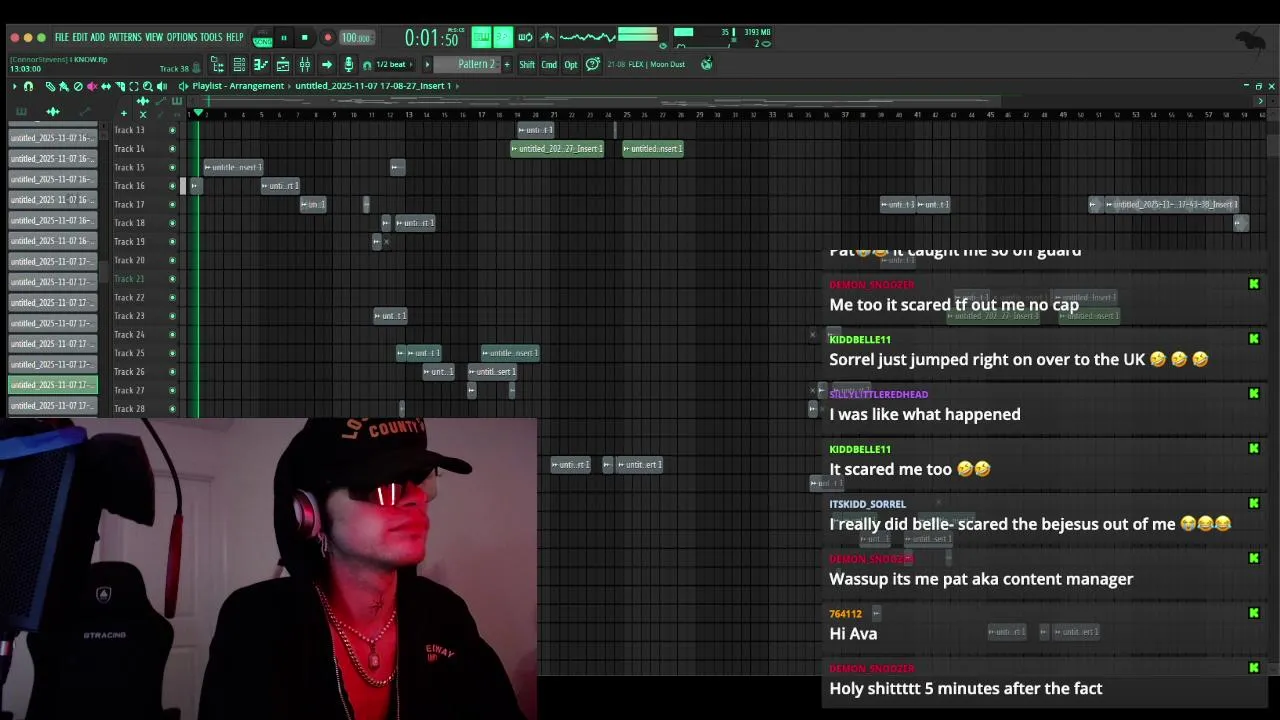Viewport: 1280px width, 720px height.
Task: Open the TOOLS menu
Action: 211,37
